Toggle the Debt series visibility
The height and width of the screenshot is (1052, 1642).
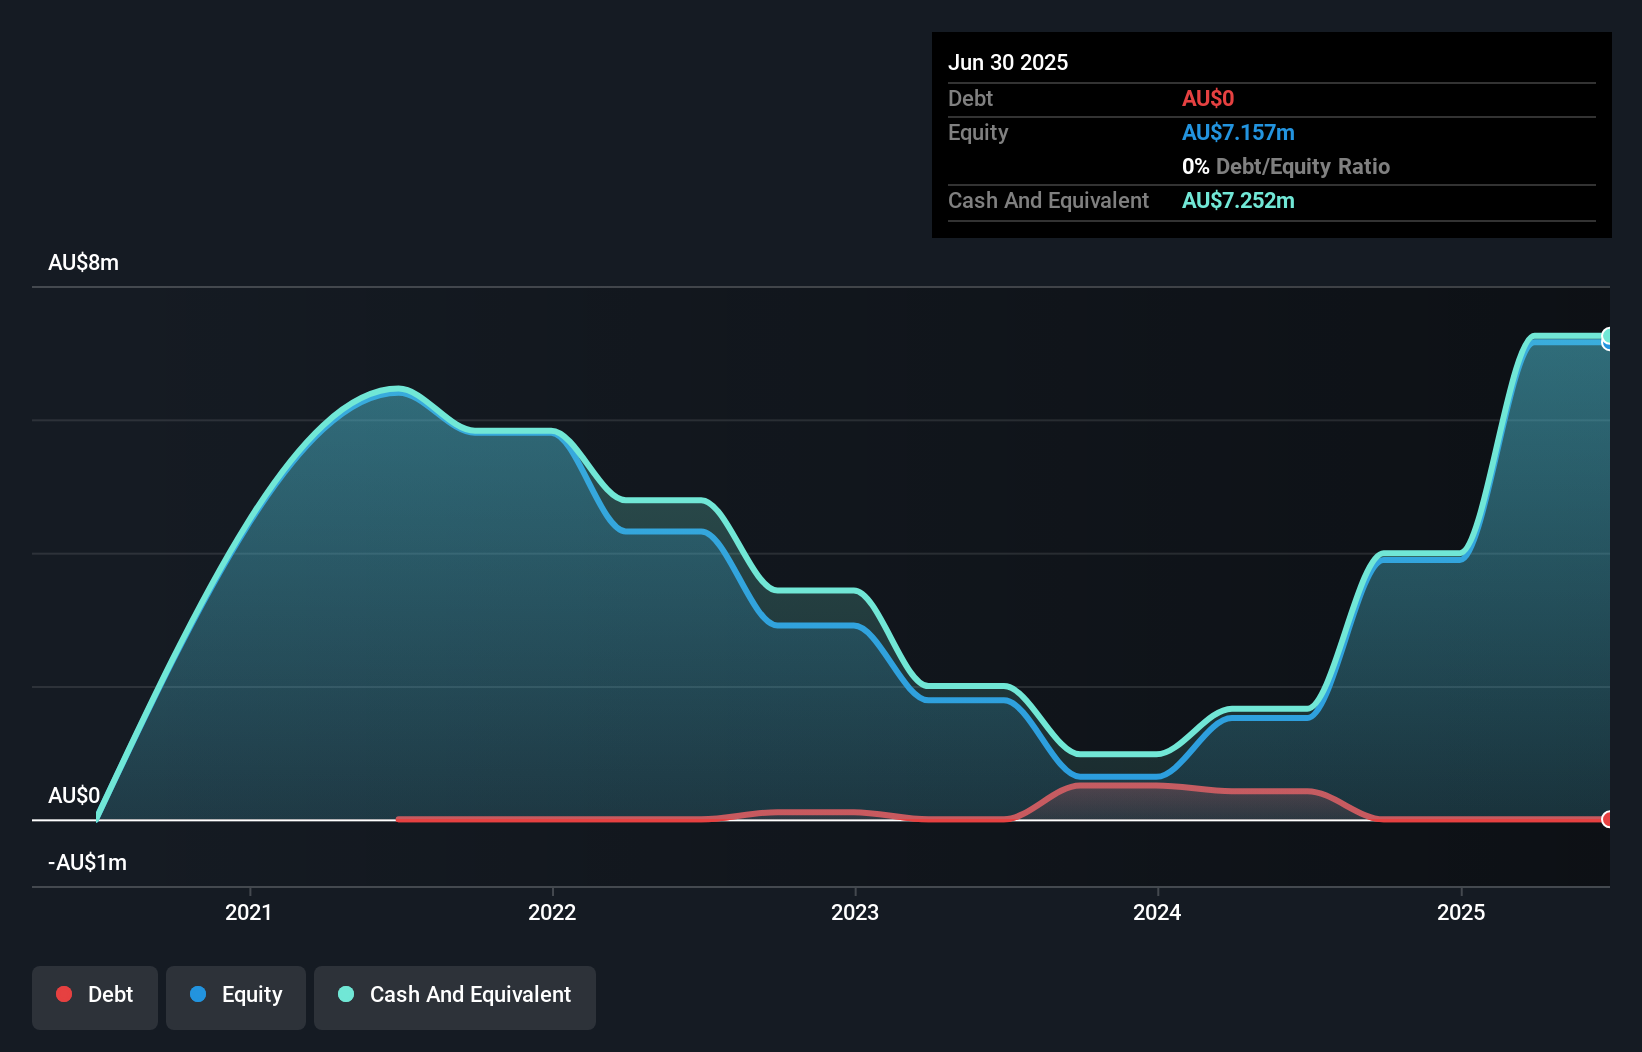tap(95, 995)
